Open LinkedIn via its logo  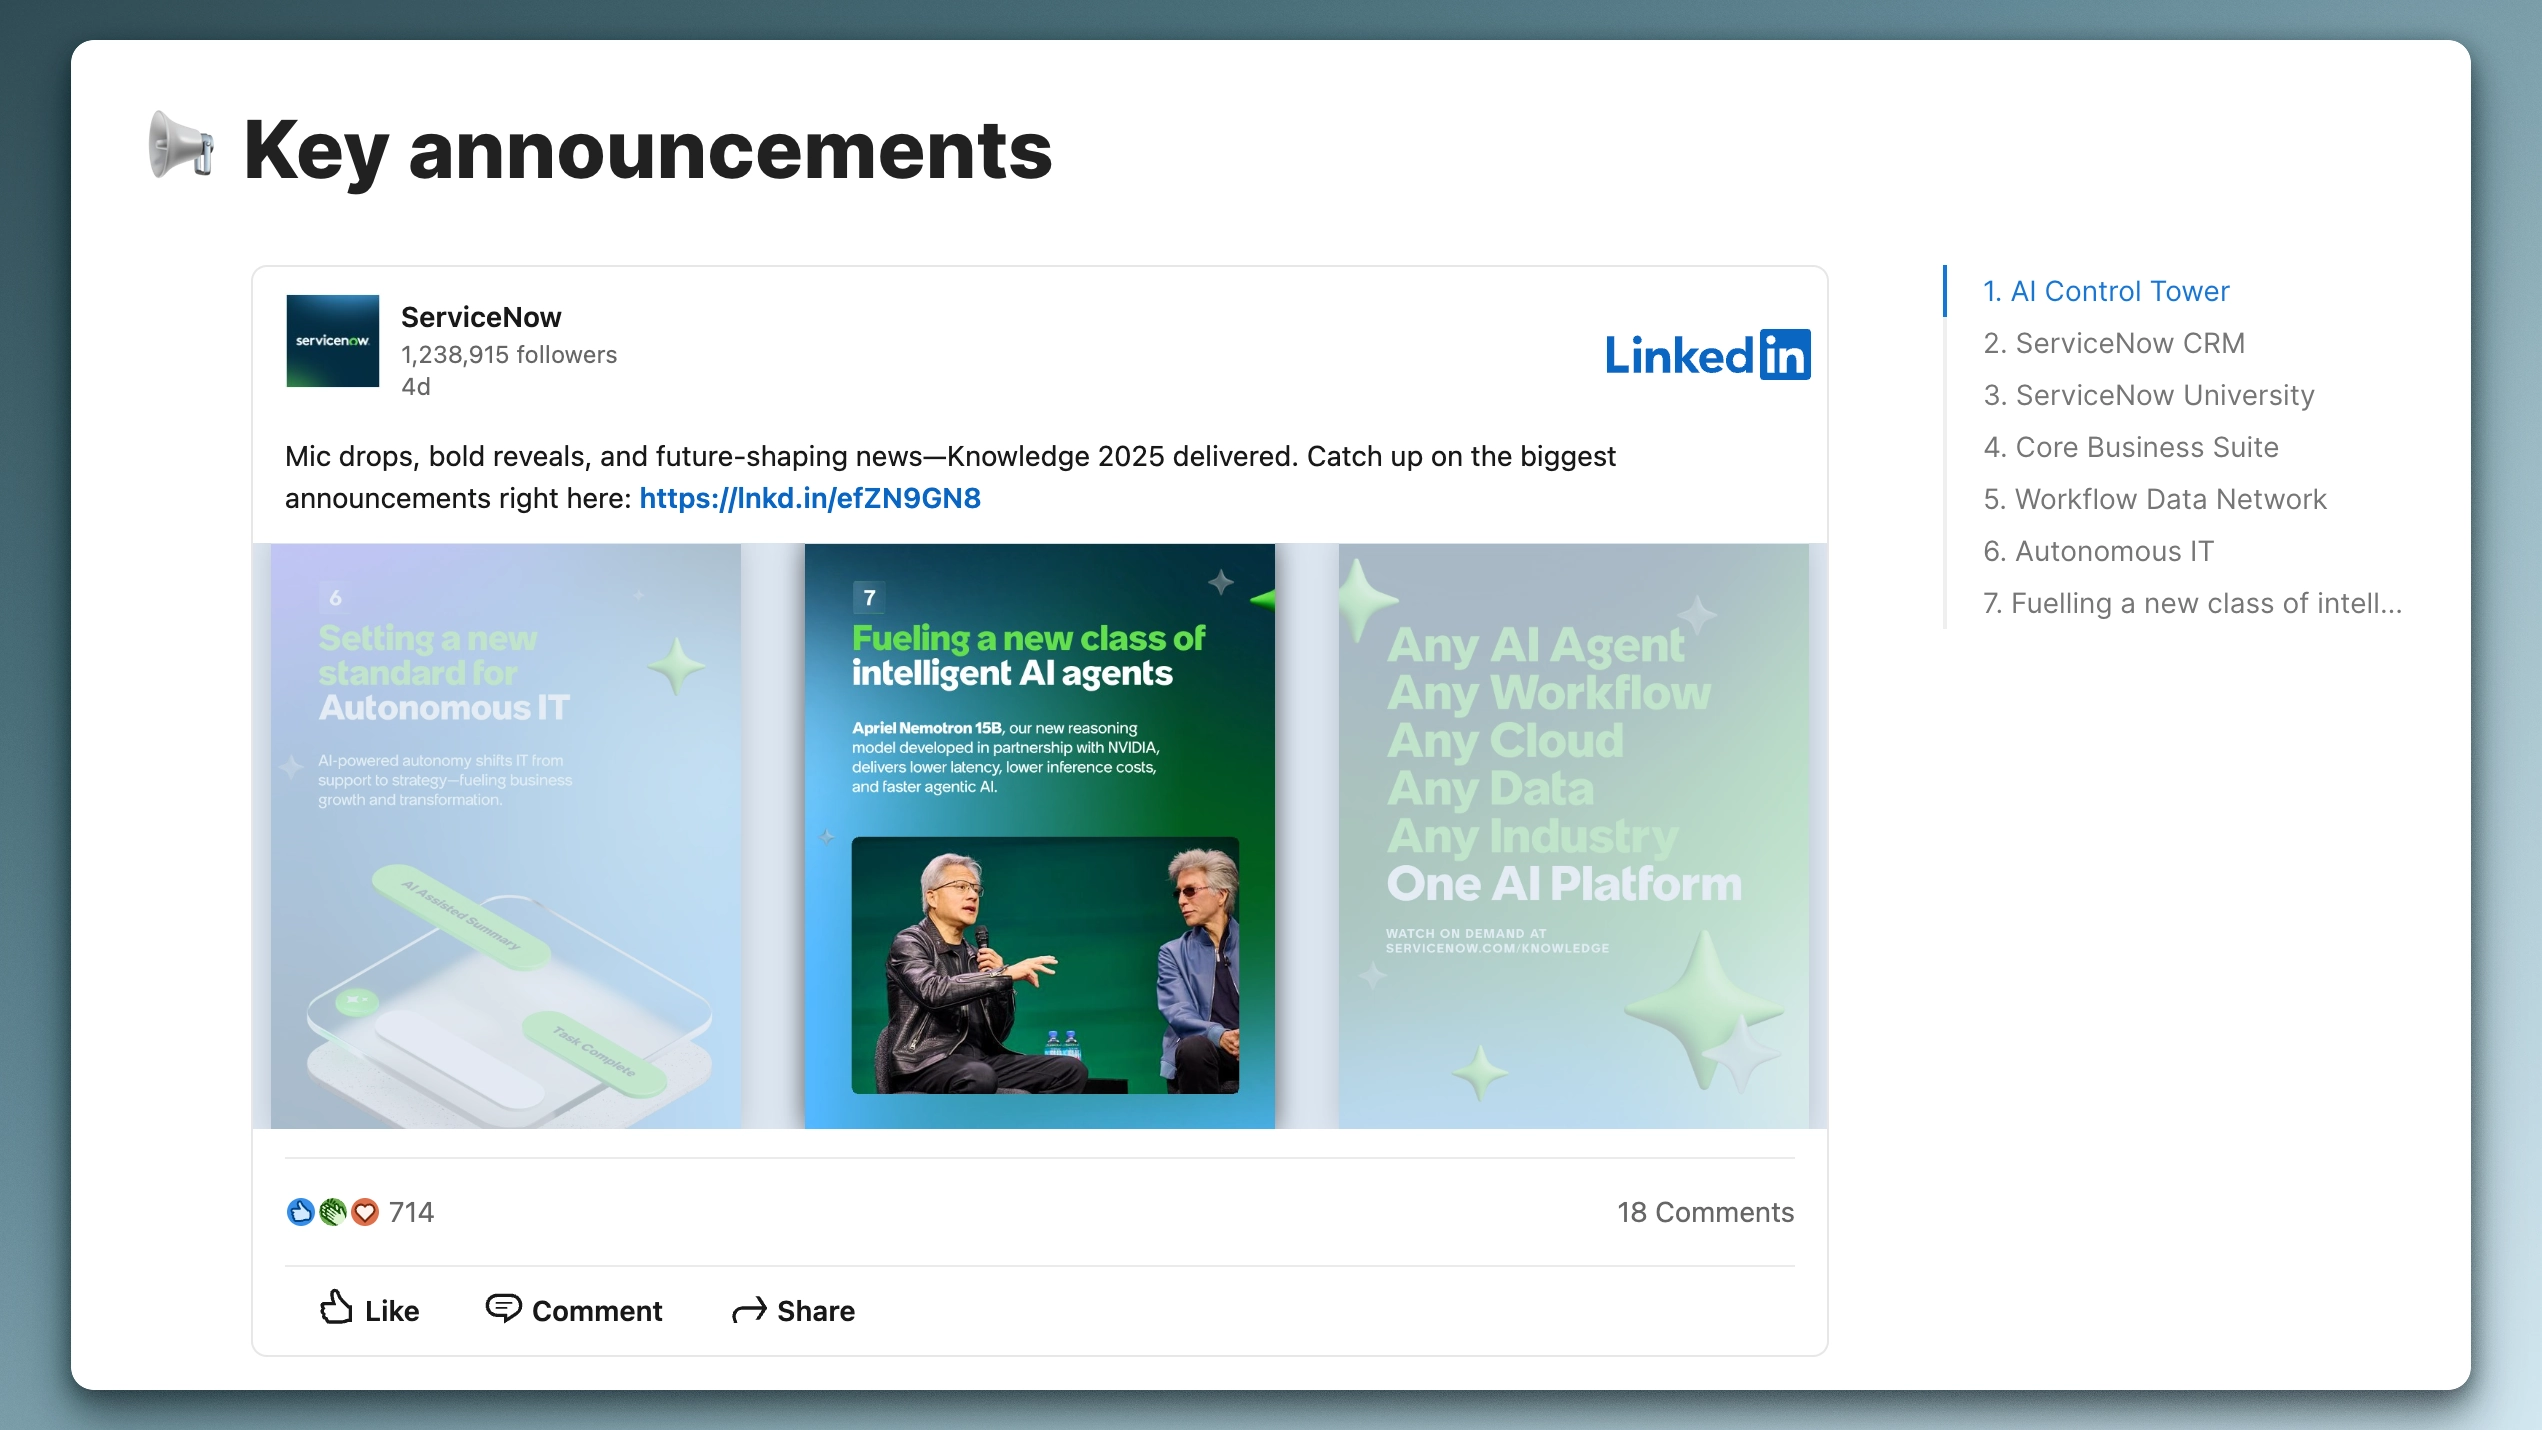pyautogui.click(x=1707, y=354)
